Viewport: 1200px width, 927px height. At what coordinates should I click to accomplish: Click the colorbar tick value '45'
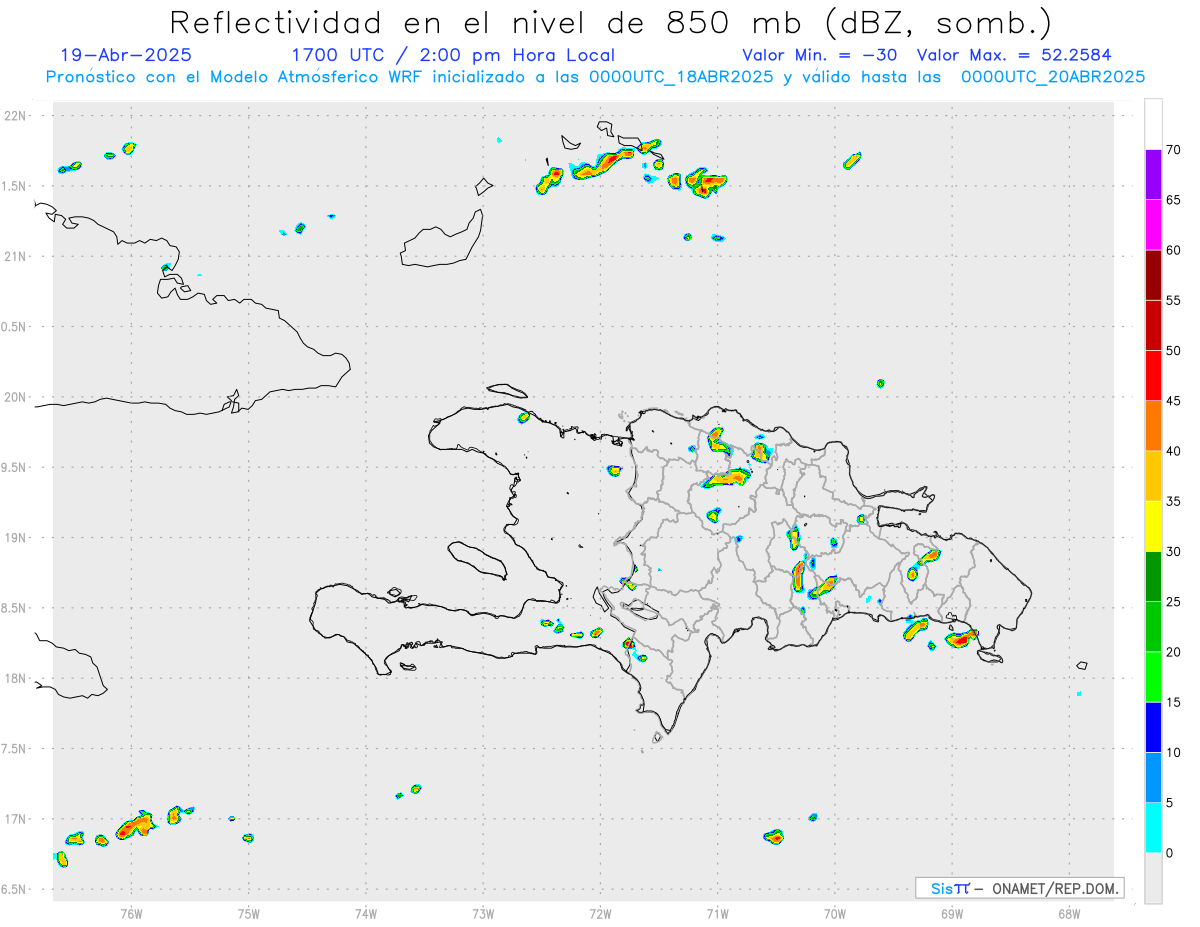pos(1173,401)
